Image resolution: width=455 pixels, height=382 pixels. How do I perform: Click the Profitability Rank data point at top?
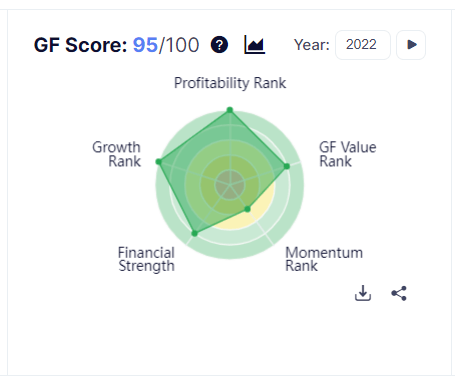tap(230, 110)
